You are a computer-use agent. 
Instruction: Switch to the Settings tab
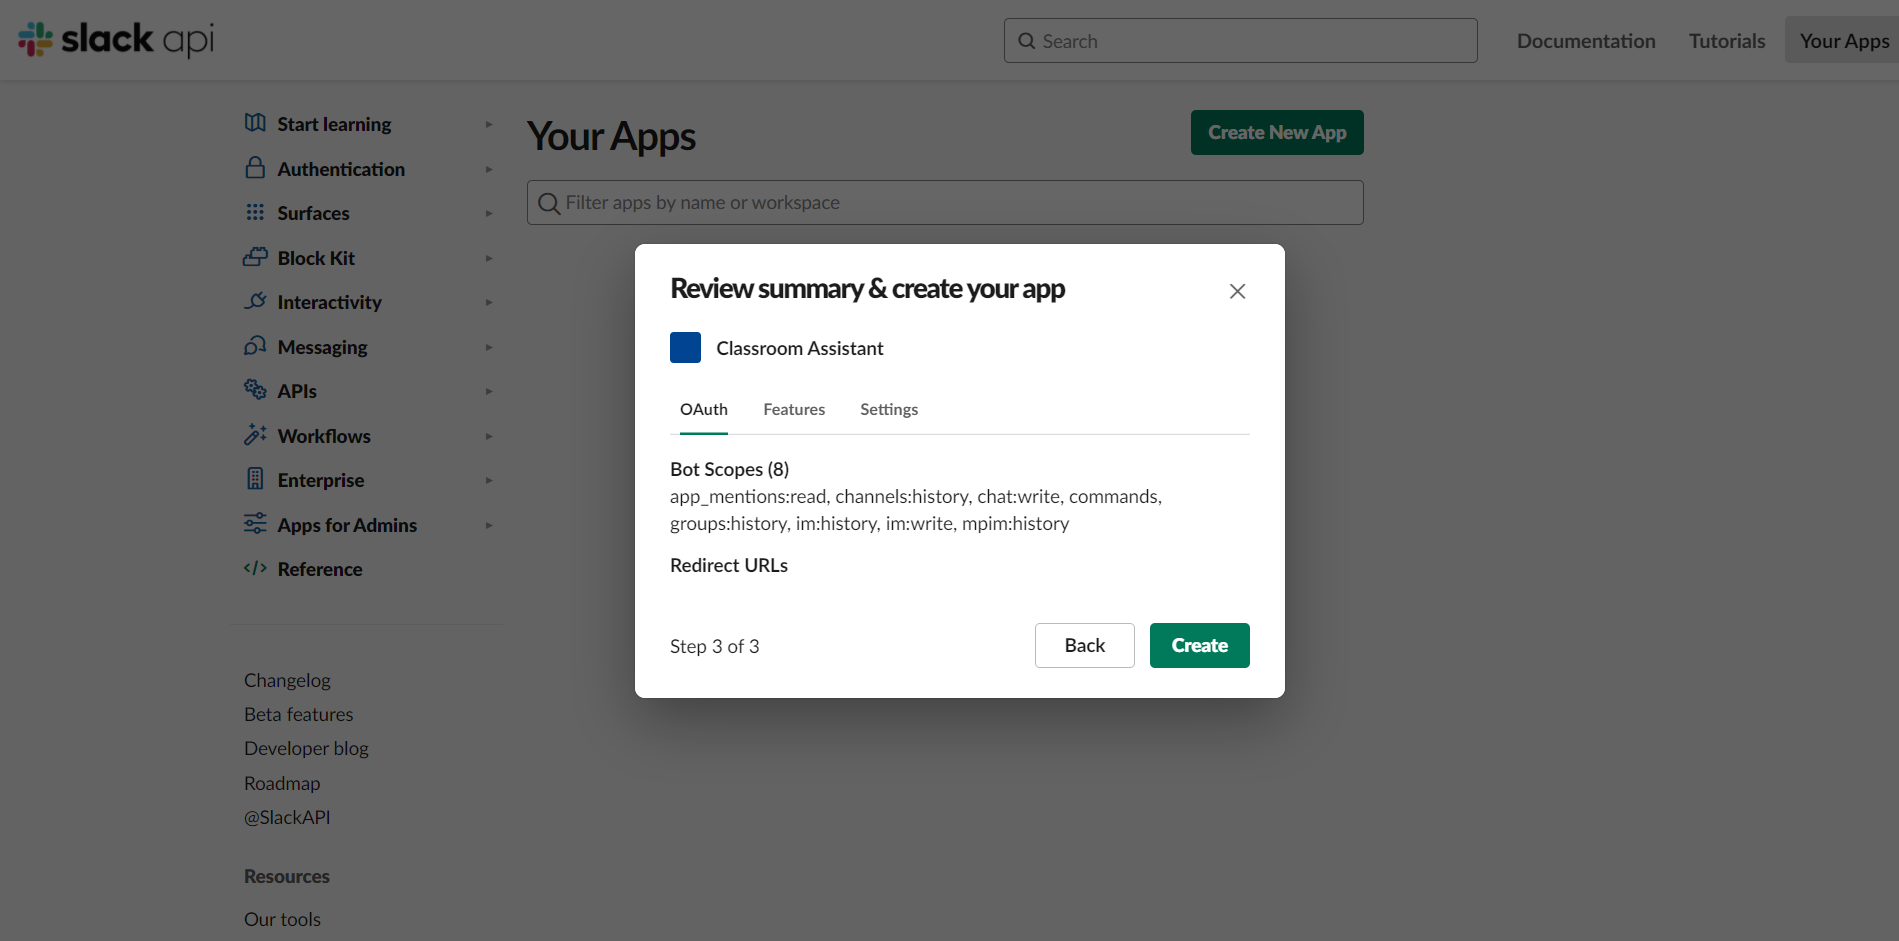889,409
